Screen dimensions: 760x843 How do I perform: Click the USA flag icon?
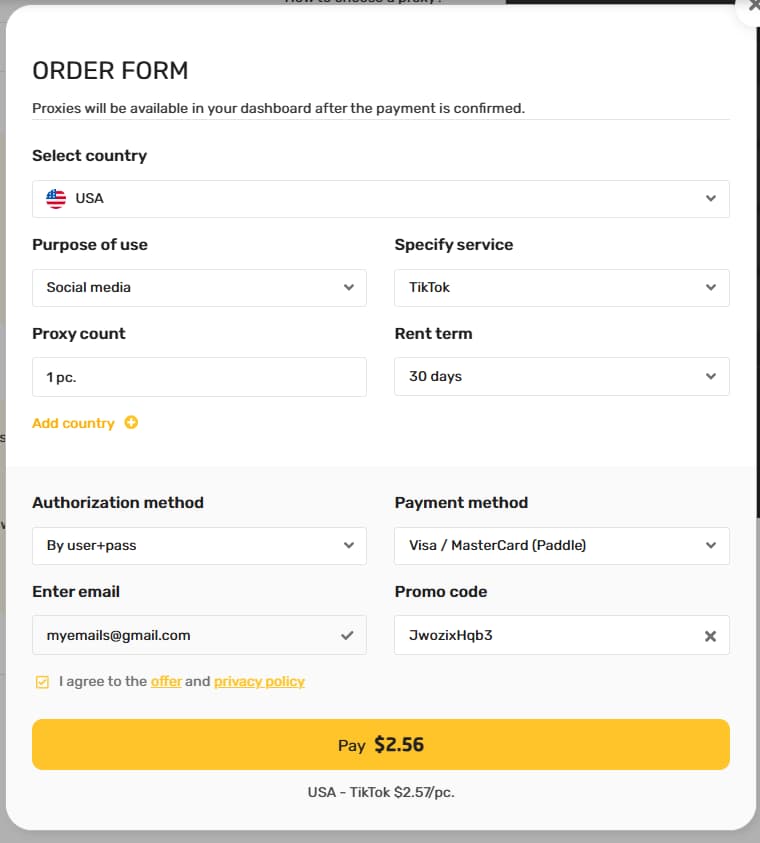[56, 198]
